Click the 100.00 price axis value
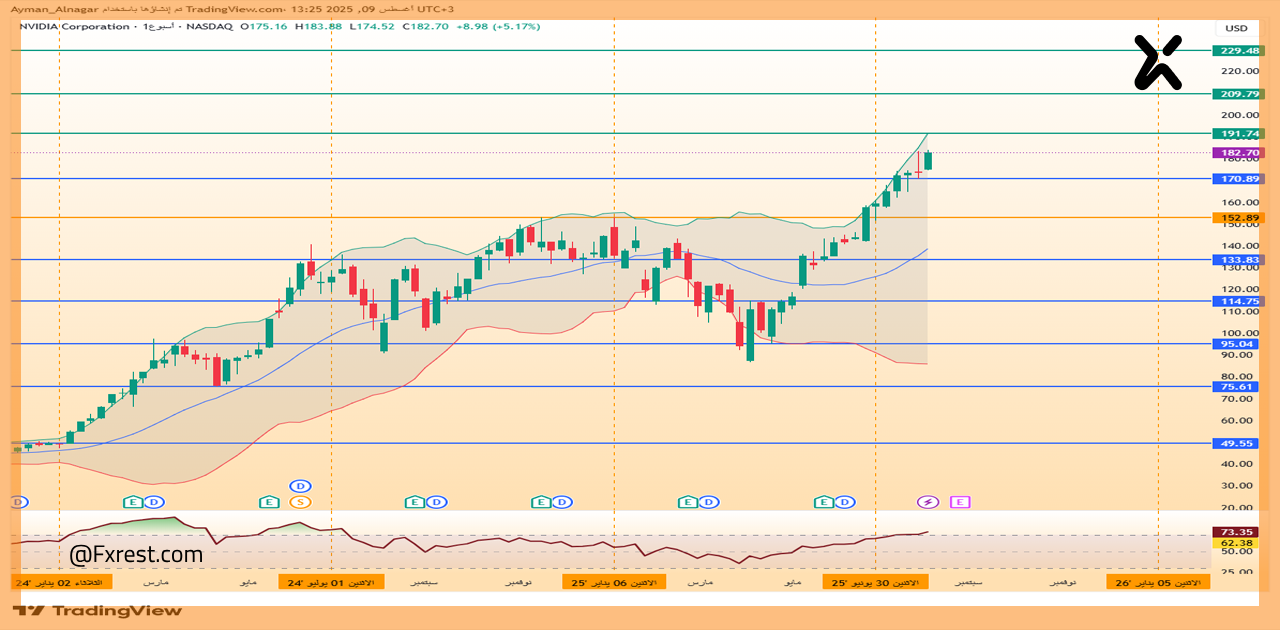This screenshot has width=1280, height=630. (1239, 333)
